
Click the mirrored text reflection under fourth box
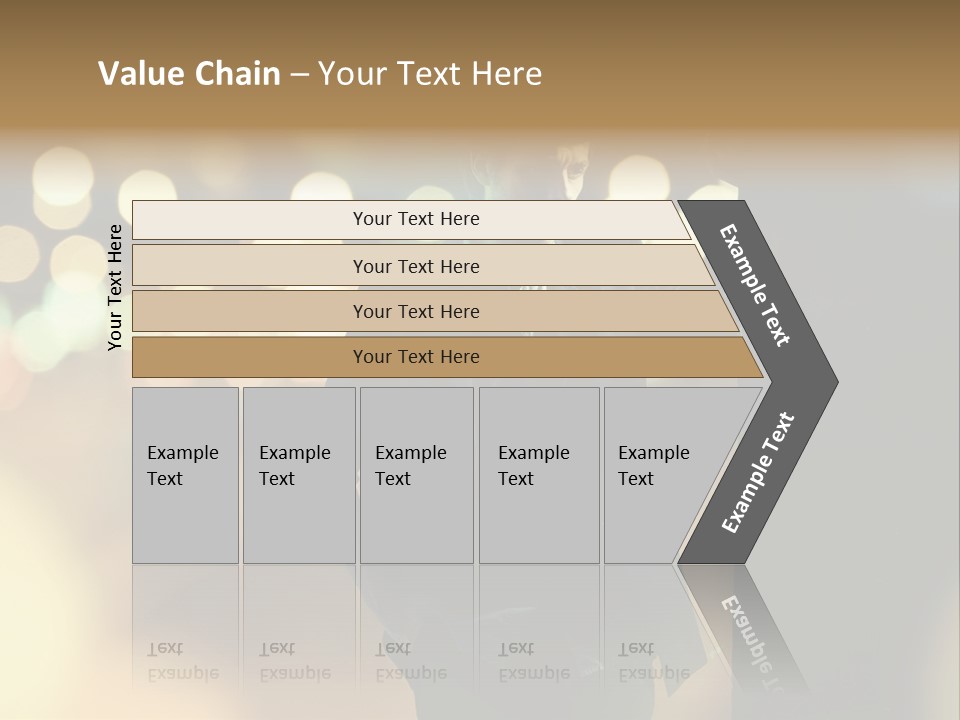coord(534,661)
